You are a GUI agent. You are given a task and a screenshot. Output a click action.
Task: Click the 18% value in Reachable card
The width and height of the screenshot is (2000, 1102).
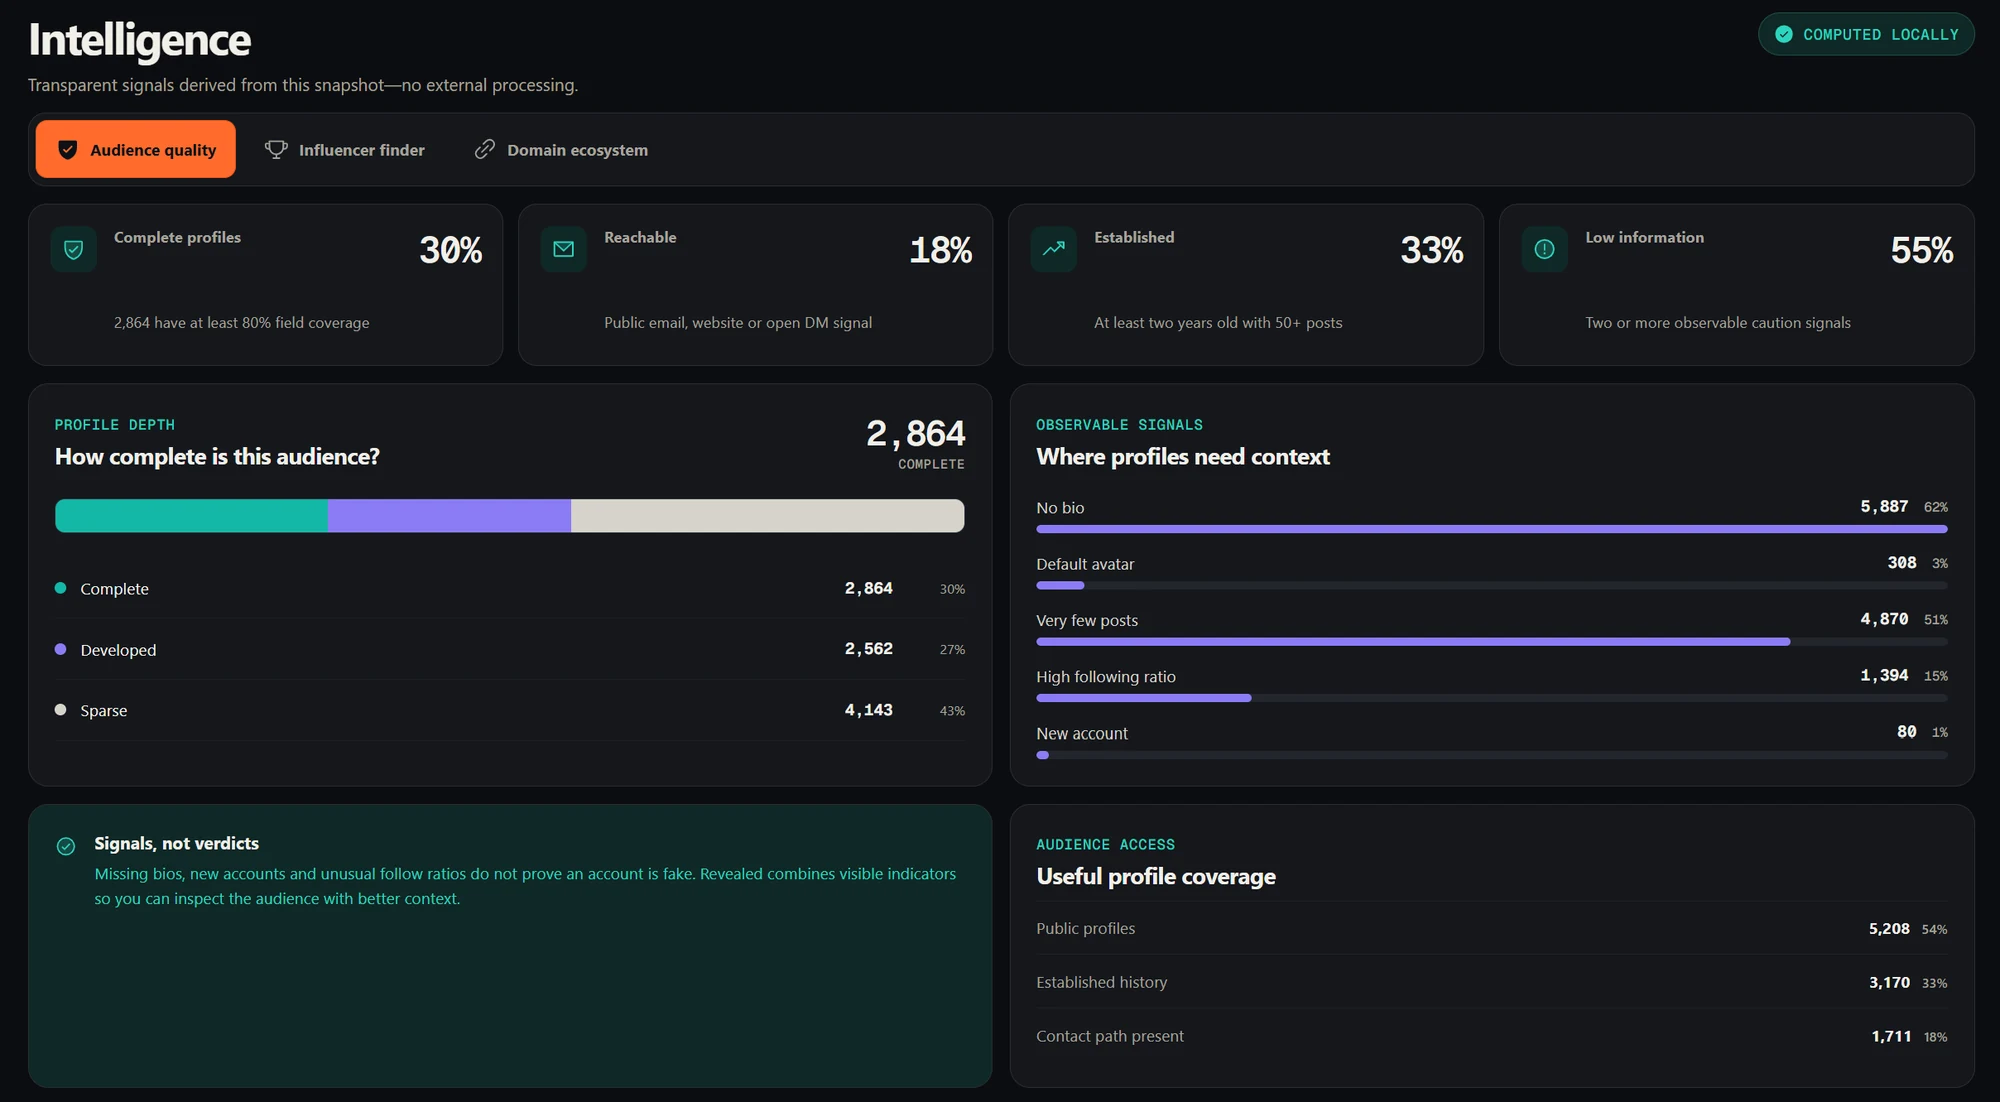[x=941, y=250]
